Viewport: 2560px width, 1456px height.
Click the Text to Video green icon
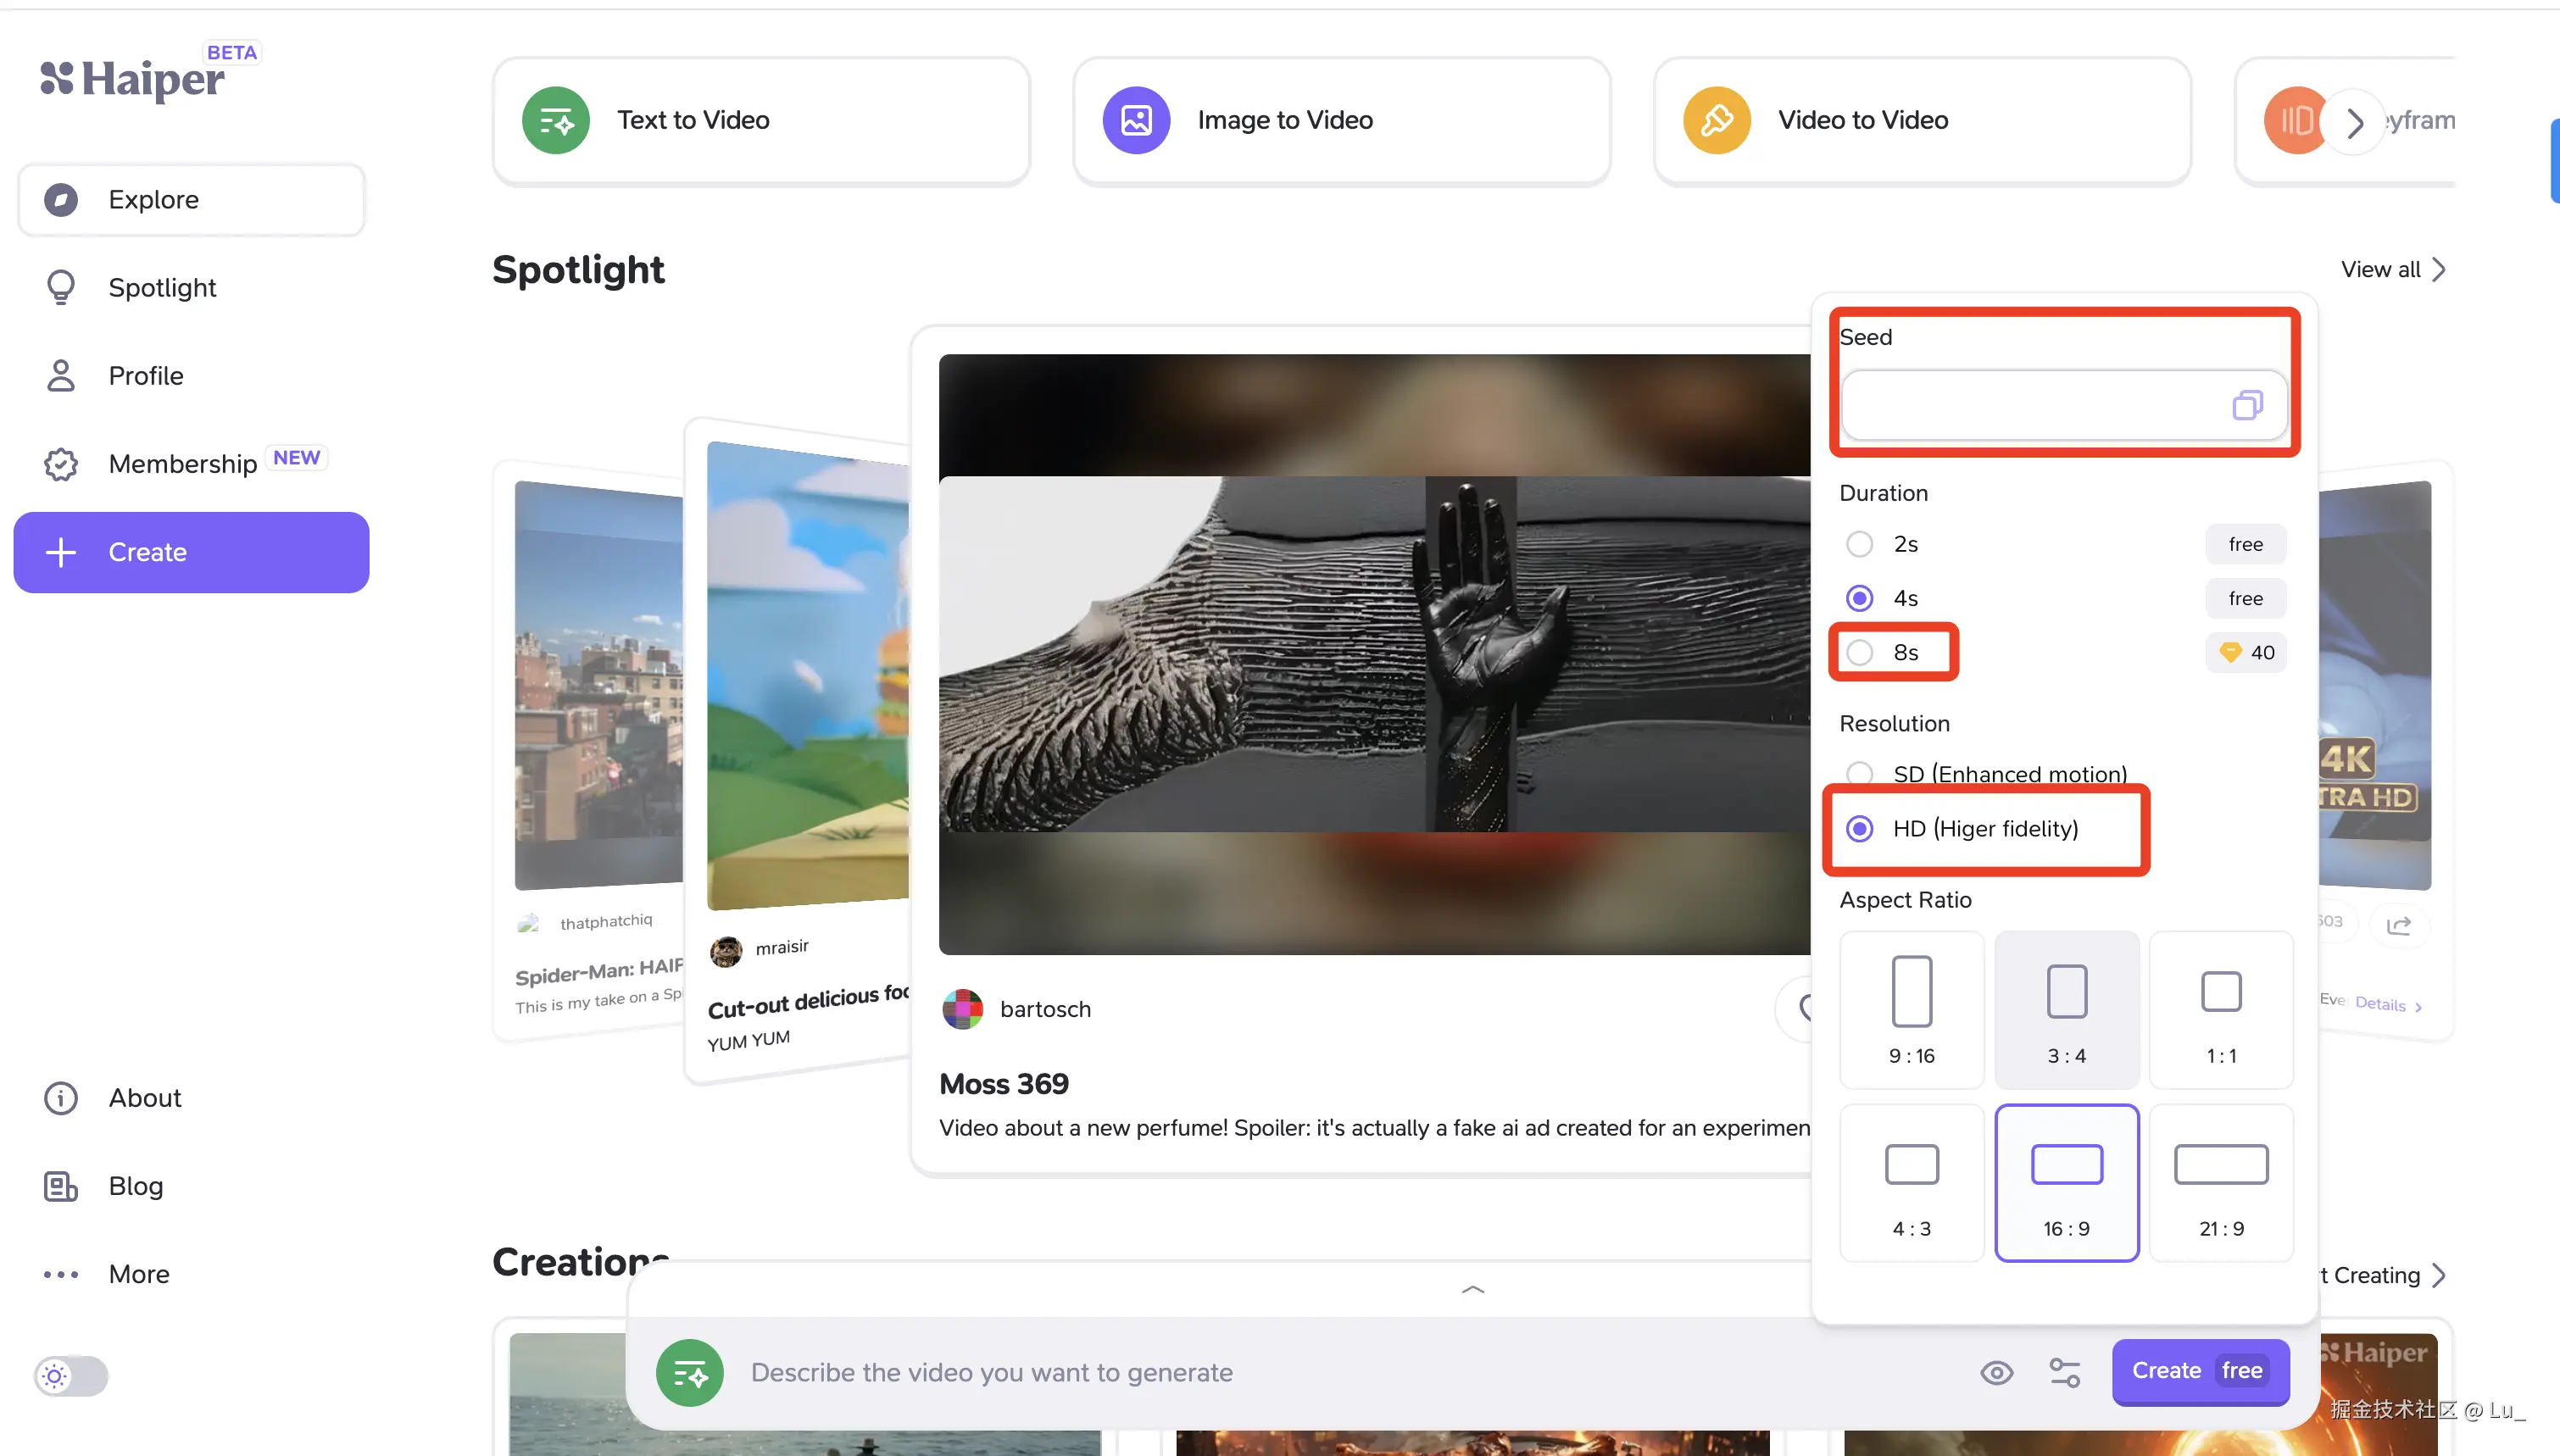[x=555, y=120]
